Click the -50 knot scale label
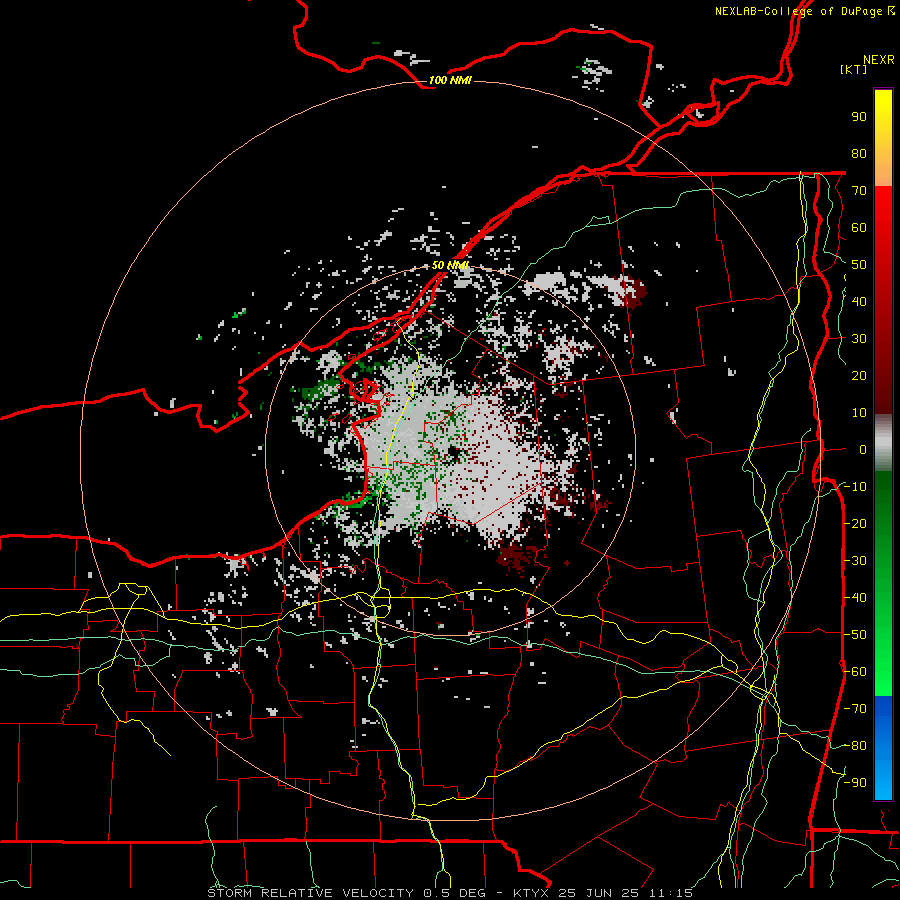This screenshot has height=900, width=900. coord(855,635)
